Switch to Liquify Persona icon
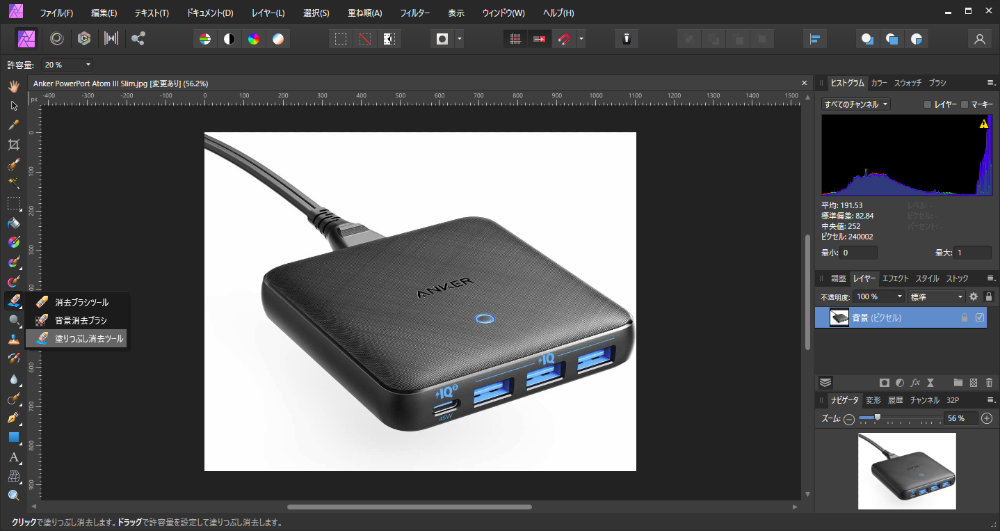 tap(57, 38)
